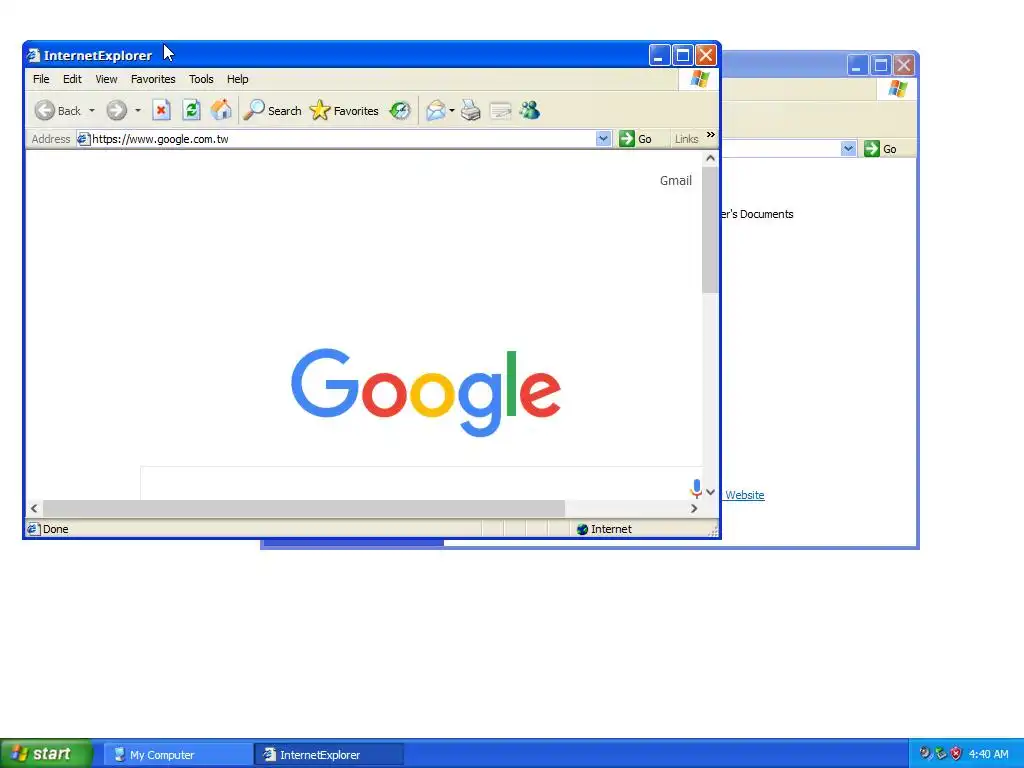The height and width of the screenshot is (768, 1024).
Task: Click the Done status bar text
Action: pyautogui.click(x=56, y=529)
